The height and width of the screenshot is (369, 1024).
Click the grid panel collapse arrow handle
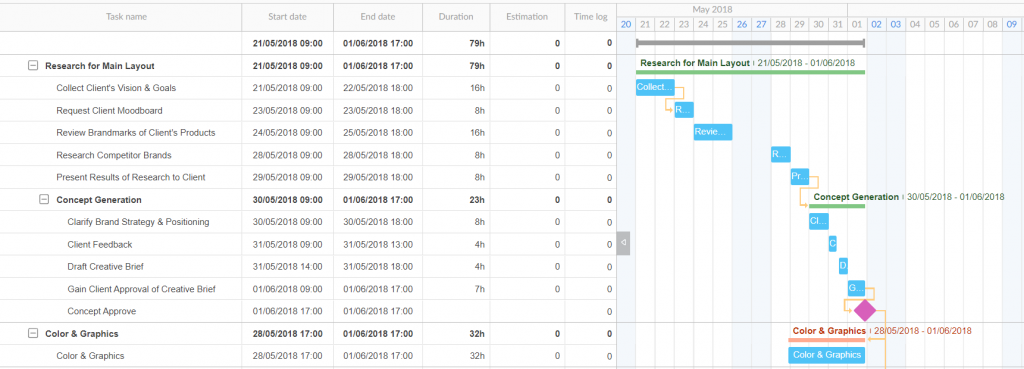[x=623, y=243]
